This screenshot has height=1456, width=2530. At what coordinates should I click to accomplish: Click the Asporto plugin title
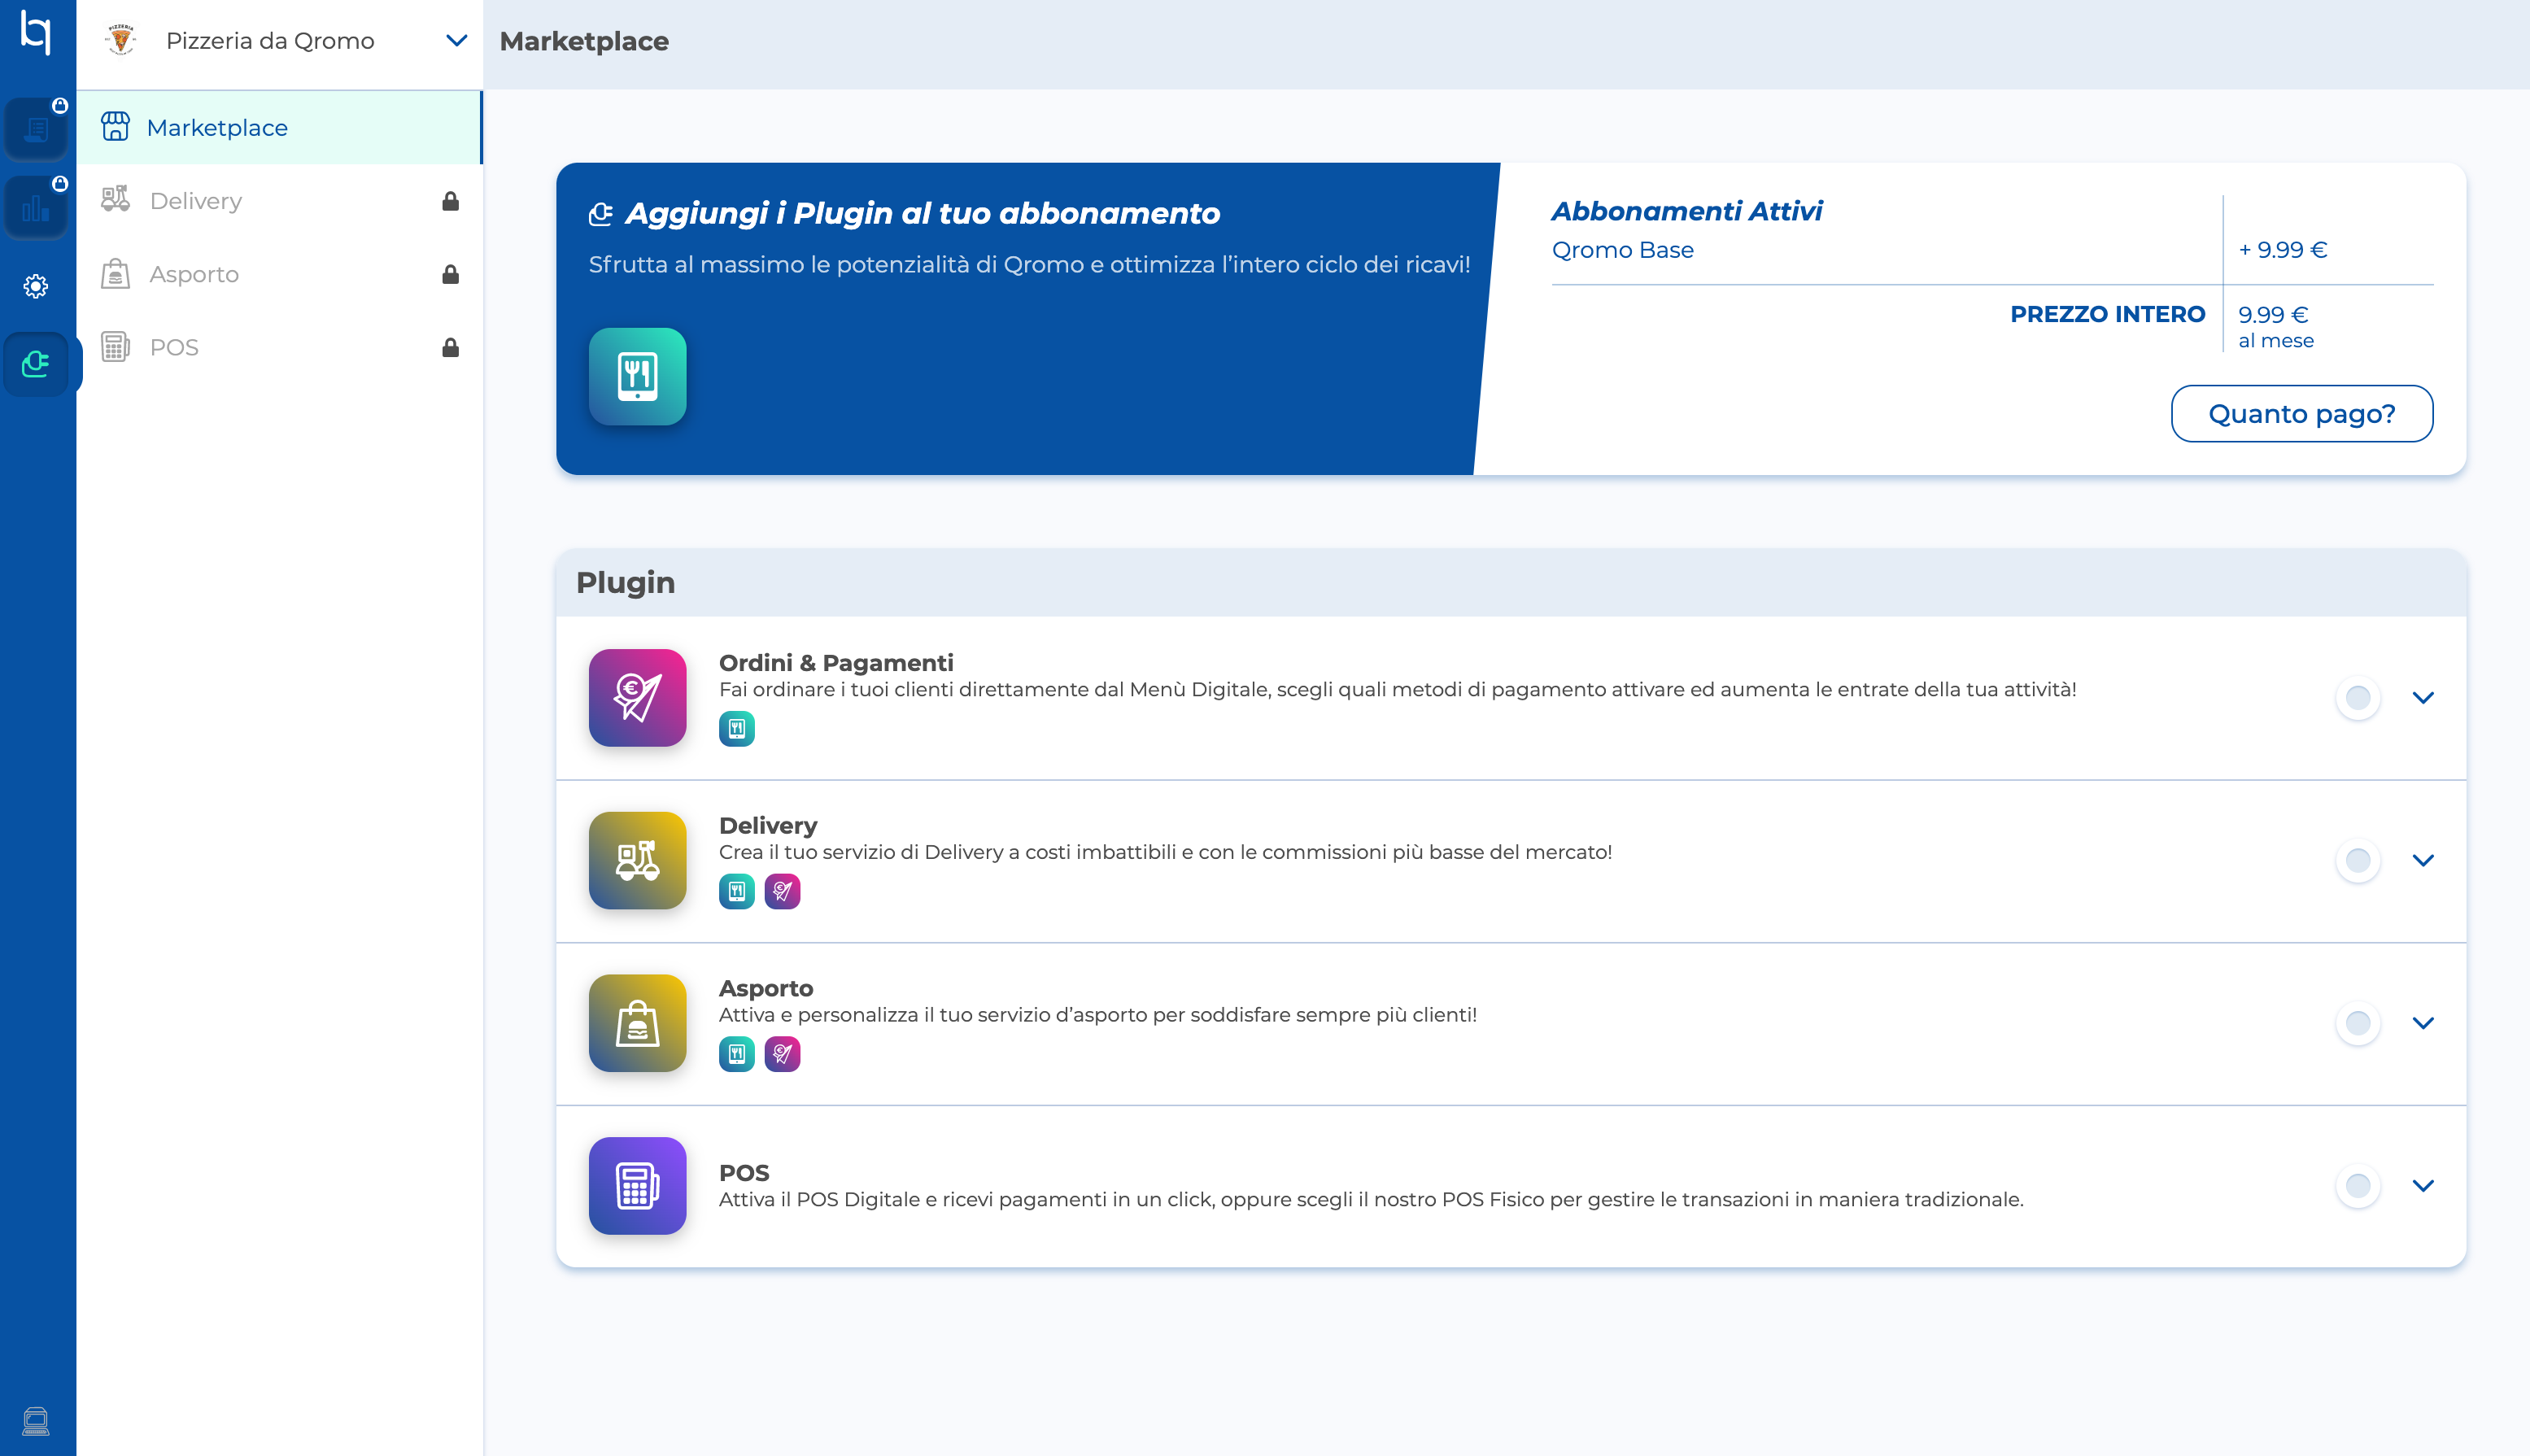(766, 988)
